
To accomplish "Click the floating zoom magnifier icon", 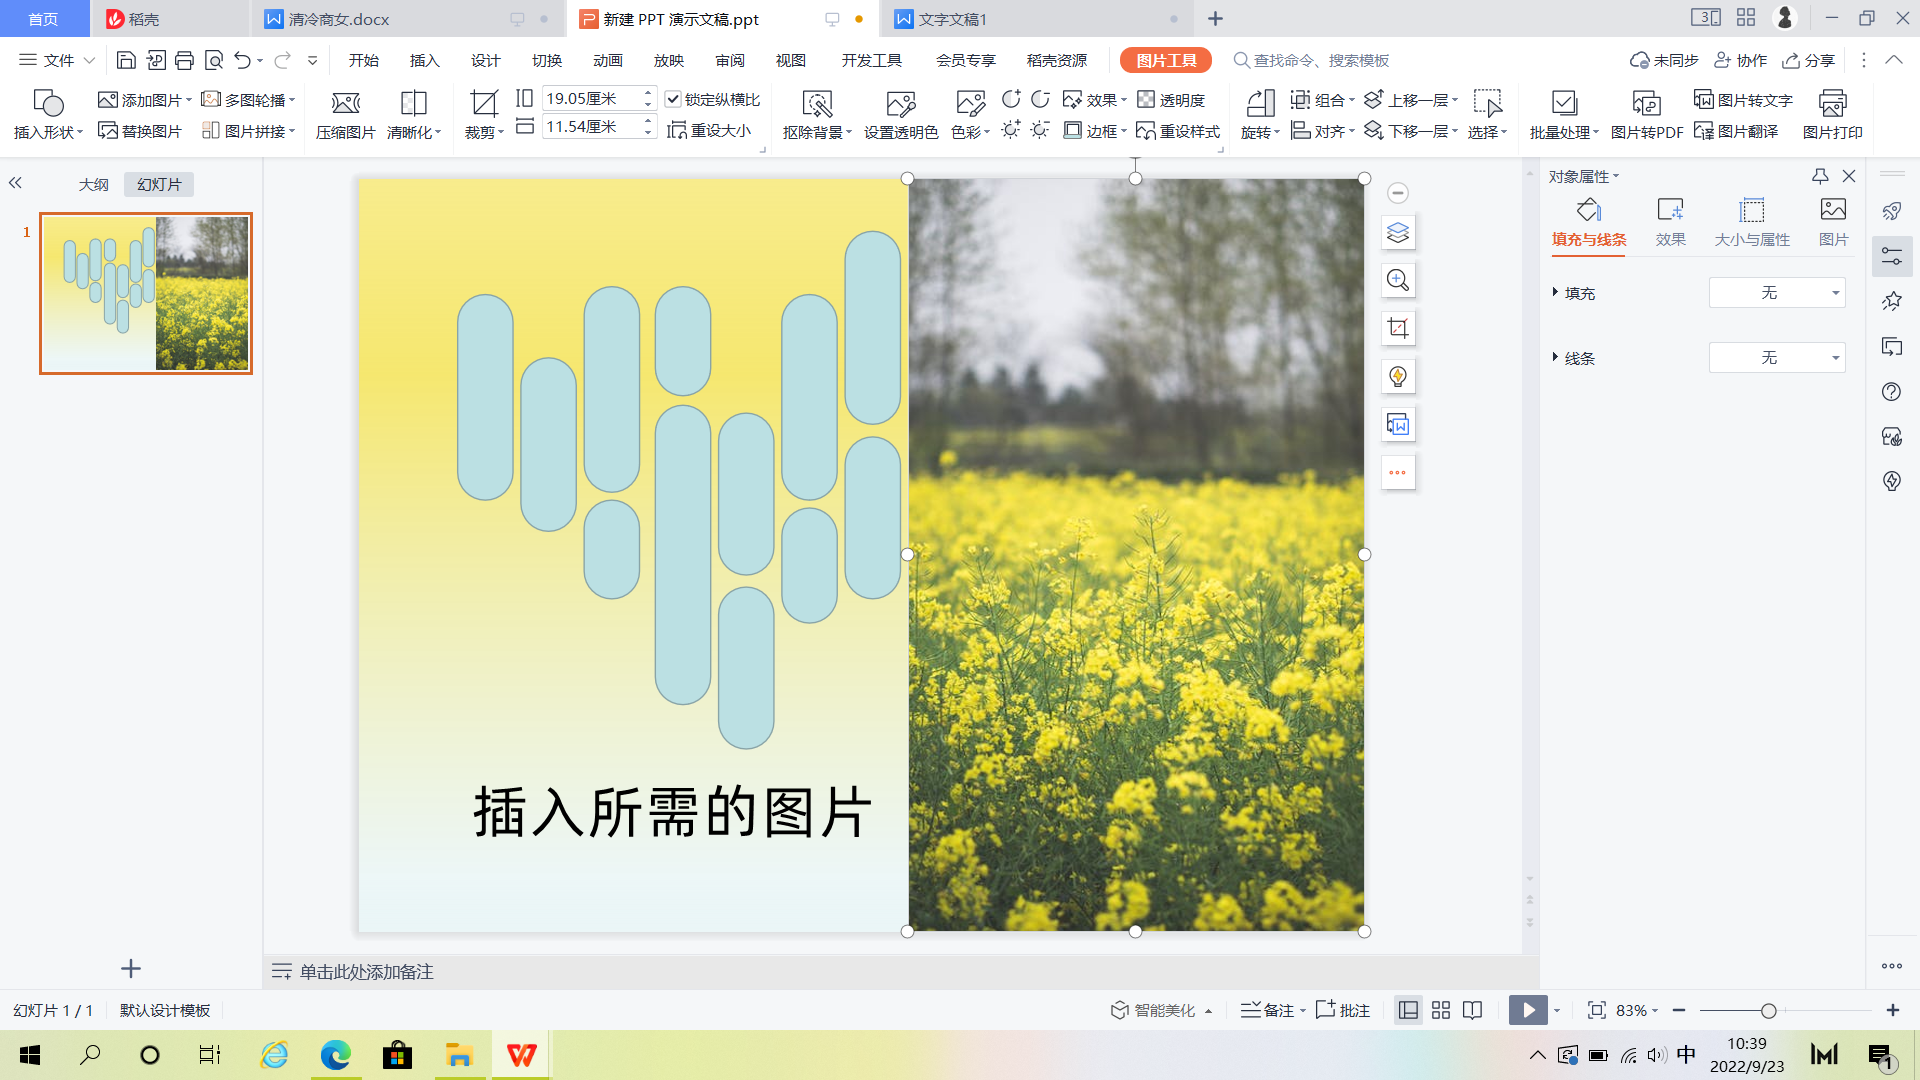I will coord(1398,281).
